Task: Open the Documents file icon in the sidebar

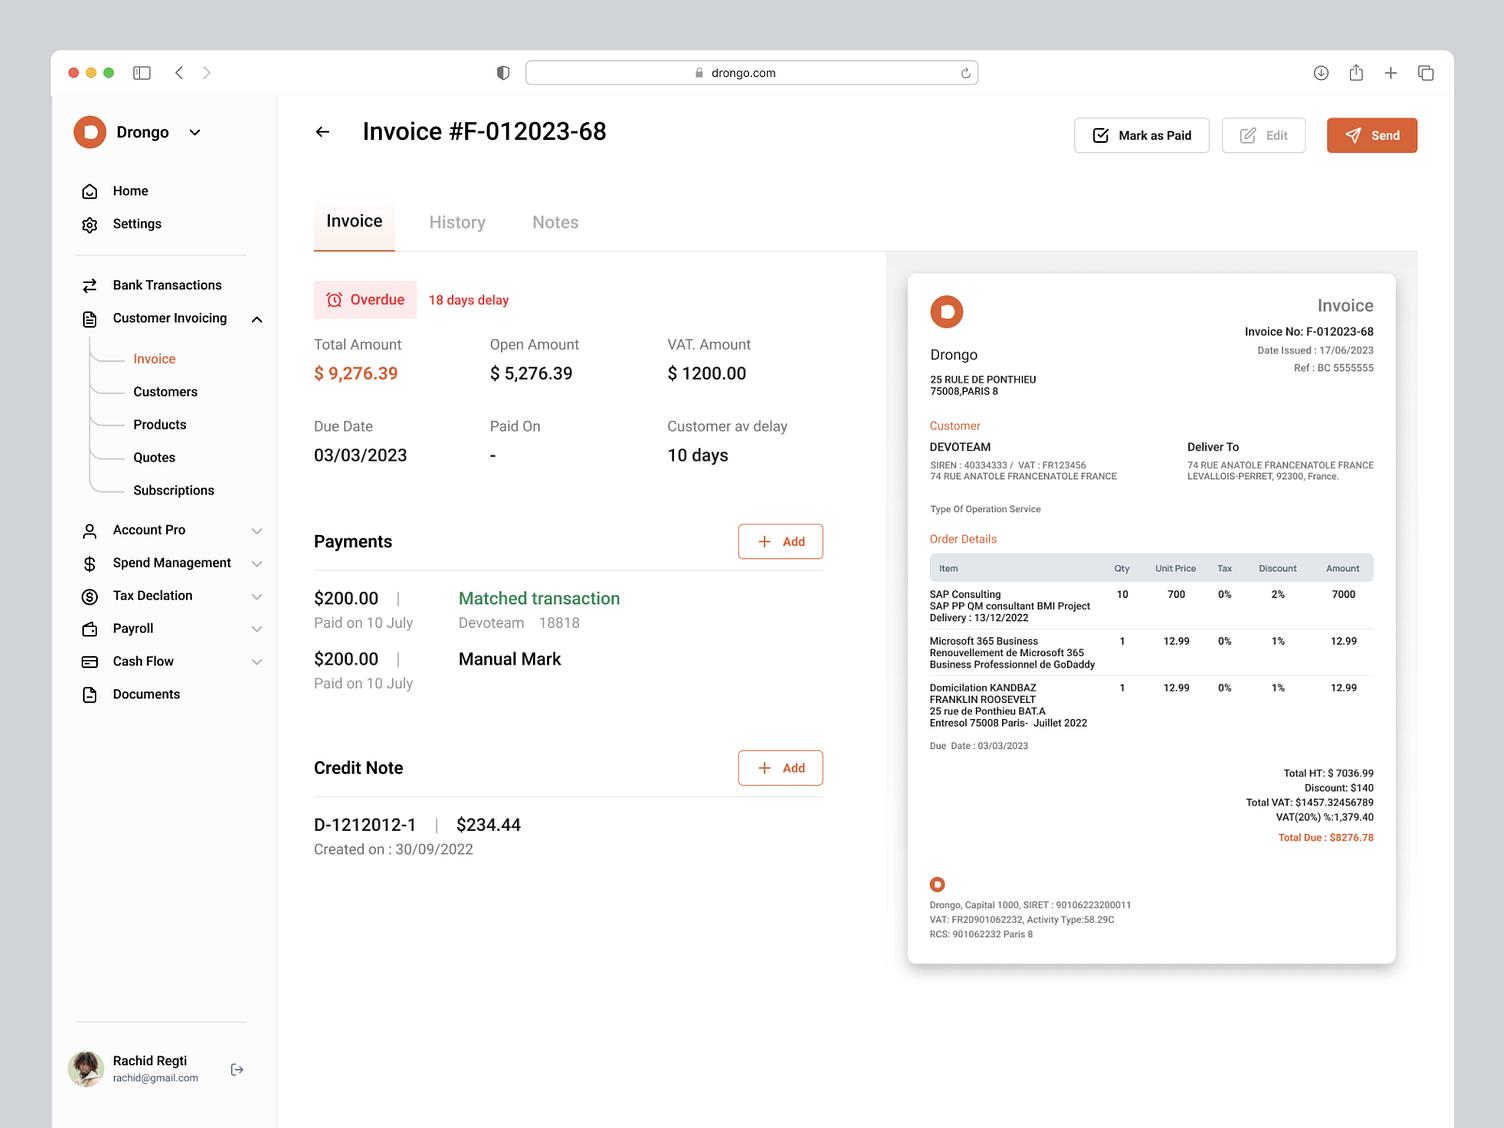Action: (90, 694)
